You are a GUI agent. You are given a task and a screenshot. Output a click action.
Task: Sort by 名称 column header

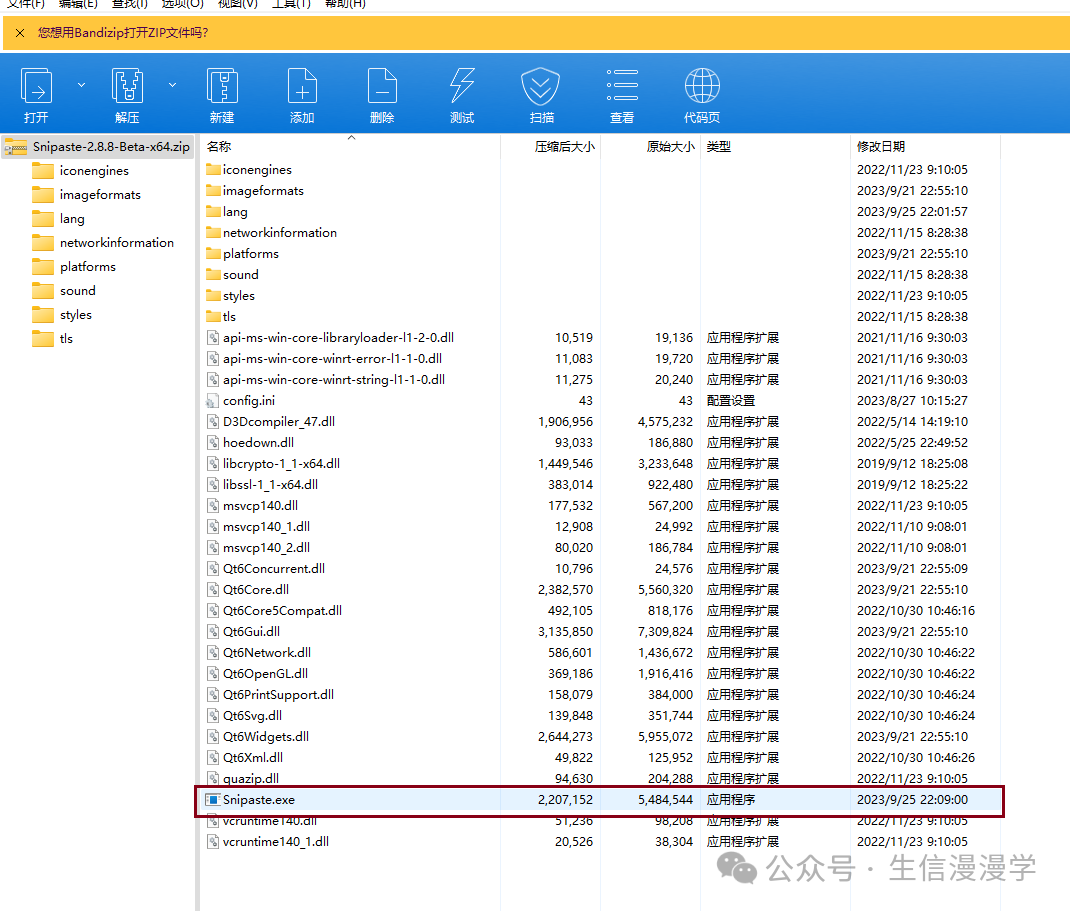coord(219,147)
